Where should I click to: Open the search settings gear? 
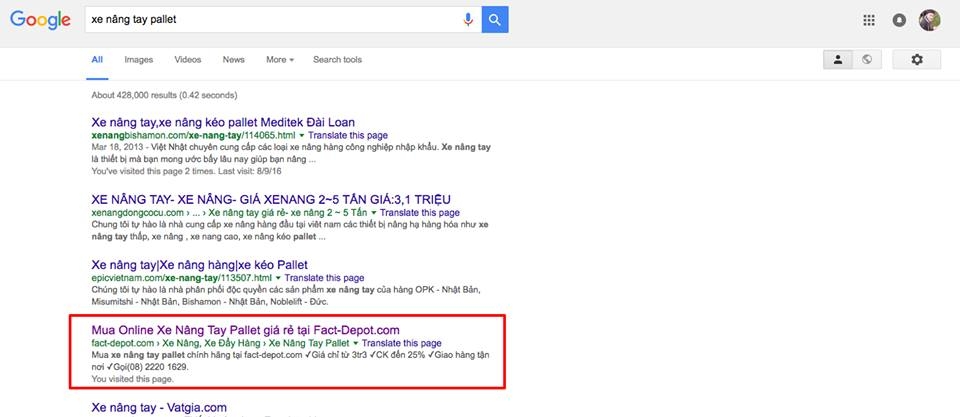(x=917, y=59)
